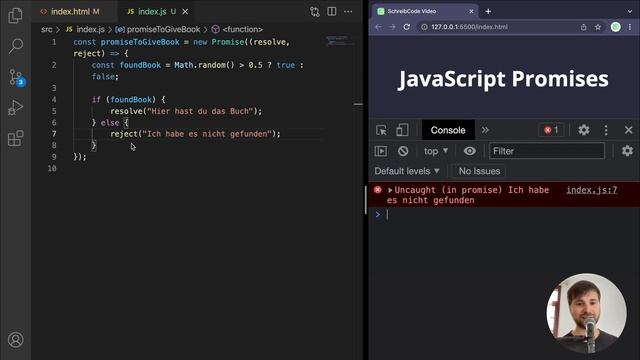Open Source Control view with badge
Image resolution: width=640 pixels, height=360 pixels.
point(16,77)
